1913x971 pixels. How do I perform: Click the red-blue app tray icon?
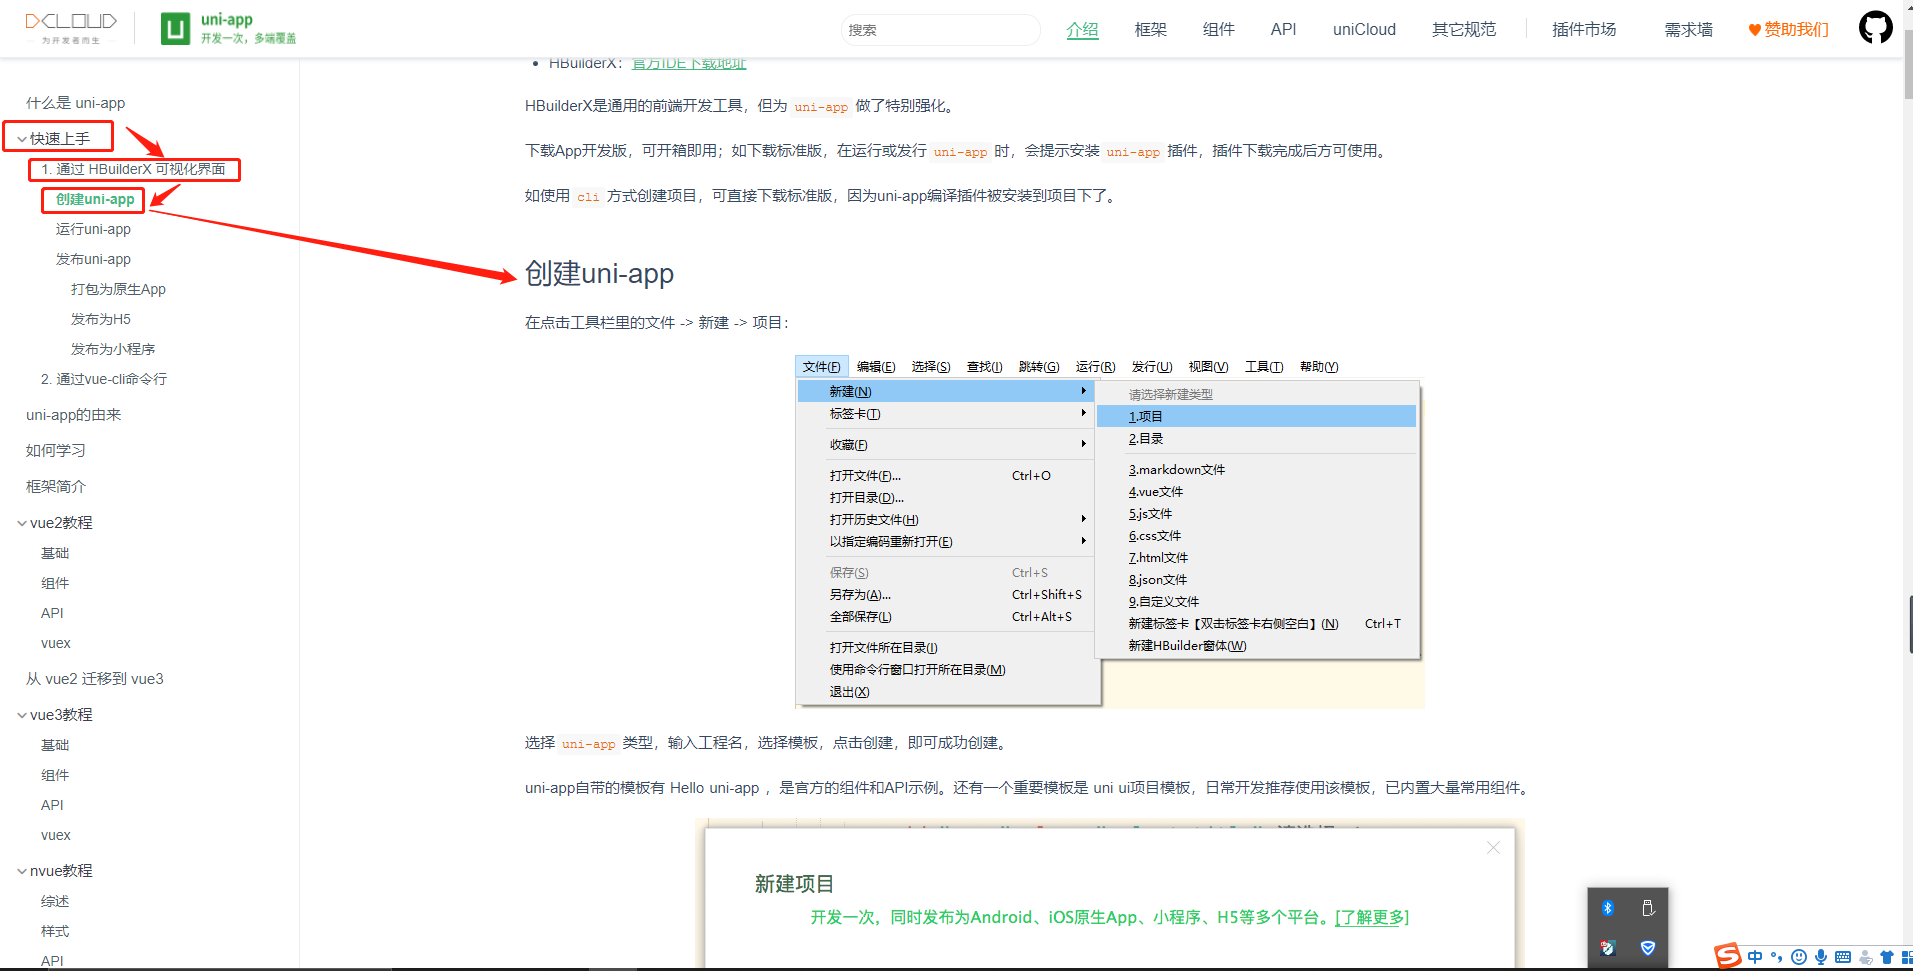tap(1607, 947)
